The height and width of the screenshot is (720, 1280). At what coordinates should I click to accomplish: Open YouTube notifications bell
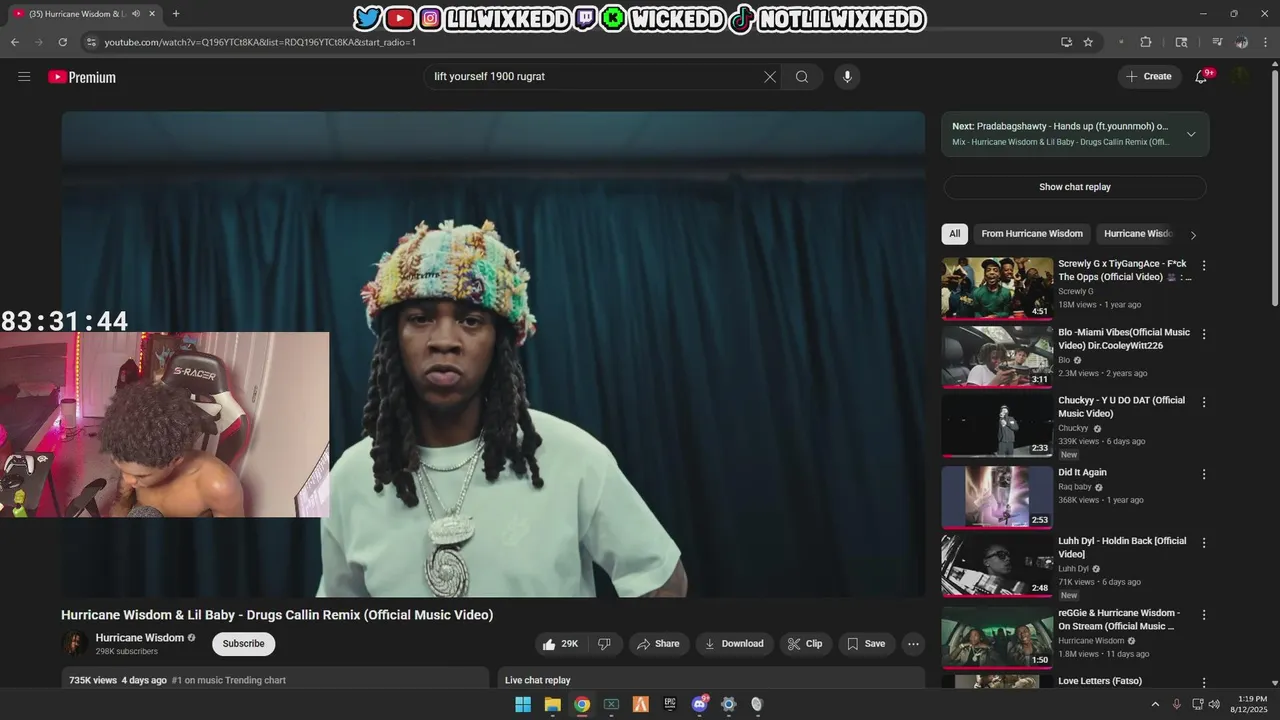click(1202, 77)
